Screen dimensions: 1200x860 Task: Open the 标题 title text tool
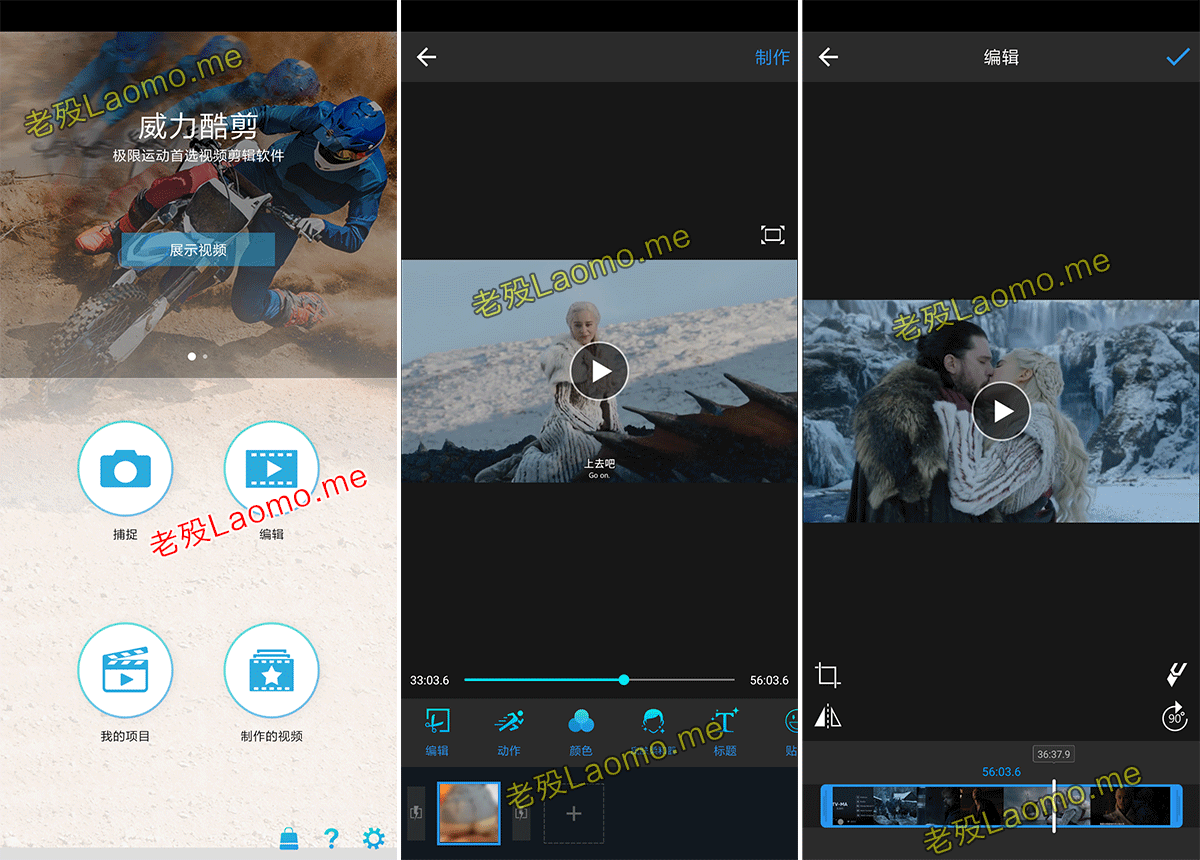pos(725,732)
